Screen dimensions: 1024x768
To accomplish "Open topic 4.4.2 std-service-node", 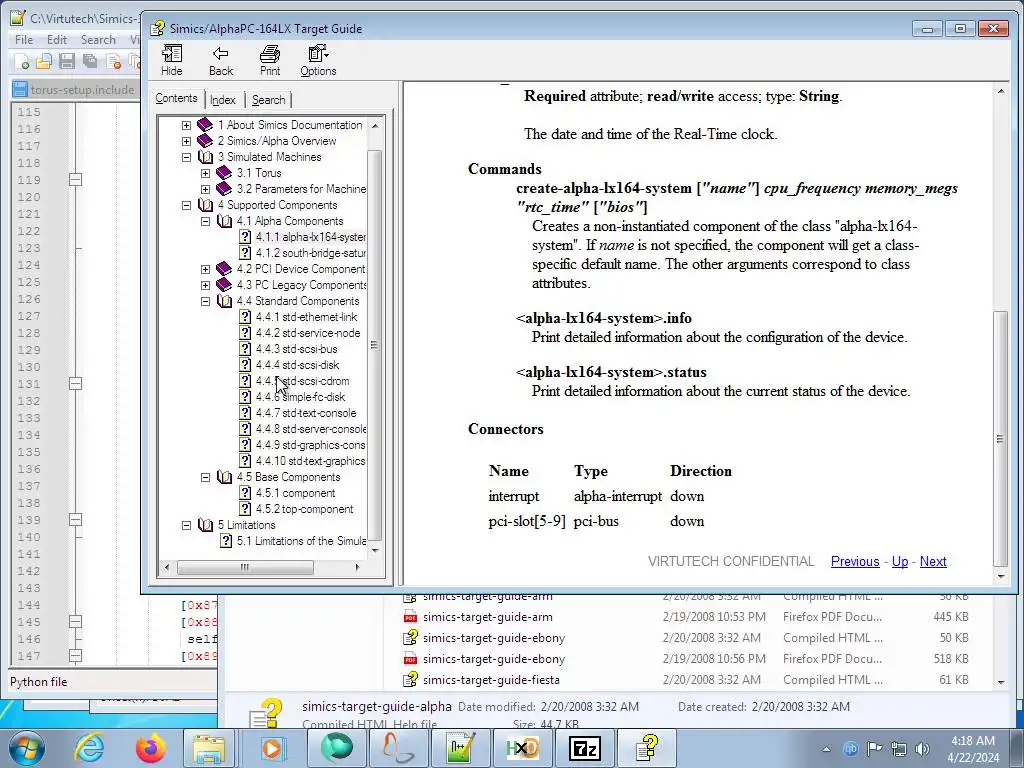I will point(308,333).
